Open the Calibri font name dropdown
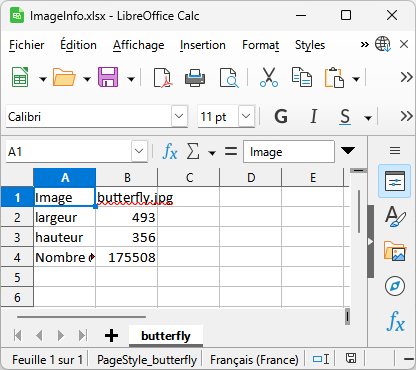Viewport: 416px width, 370px height. pyautogui.click(x=179, y=116)
